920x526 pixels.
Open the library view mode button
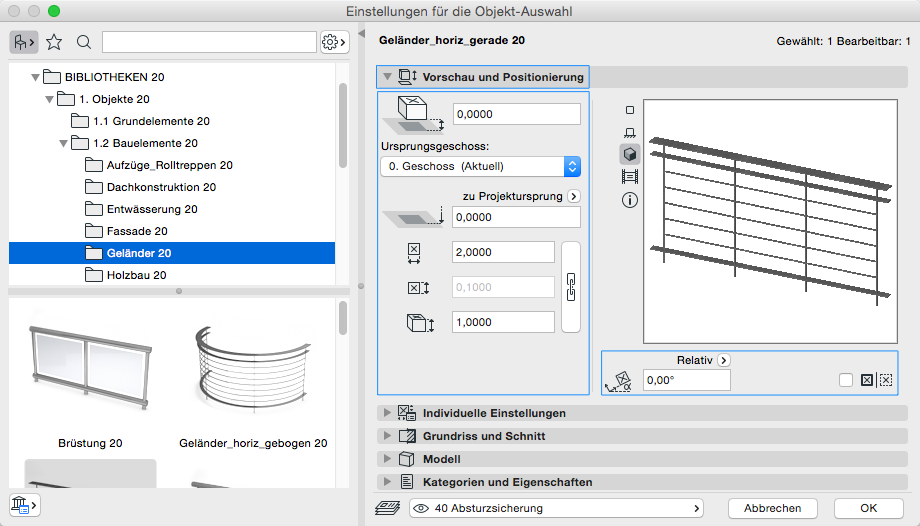coord(23,42)
